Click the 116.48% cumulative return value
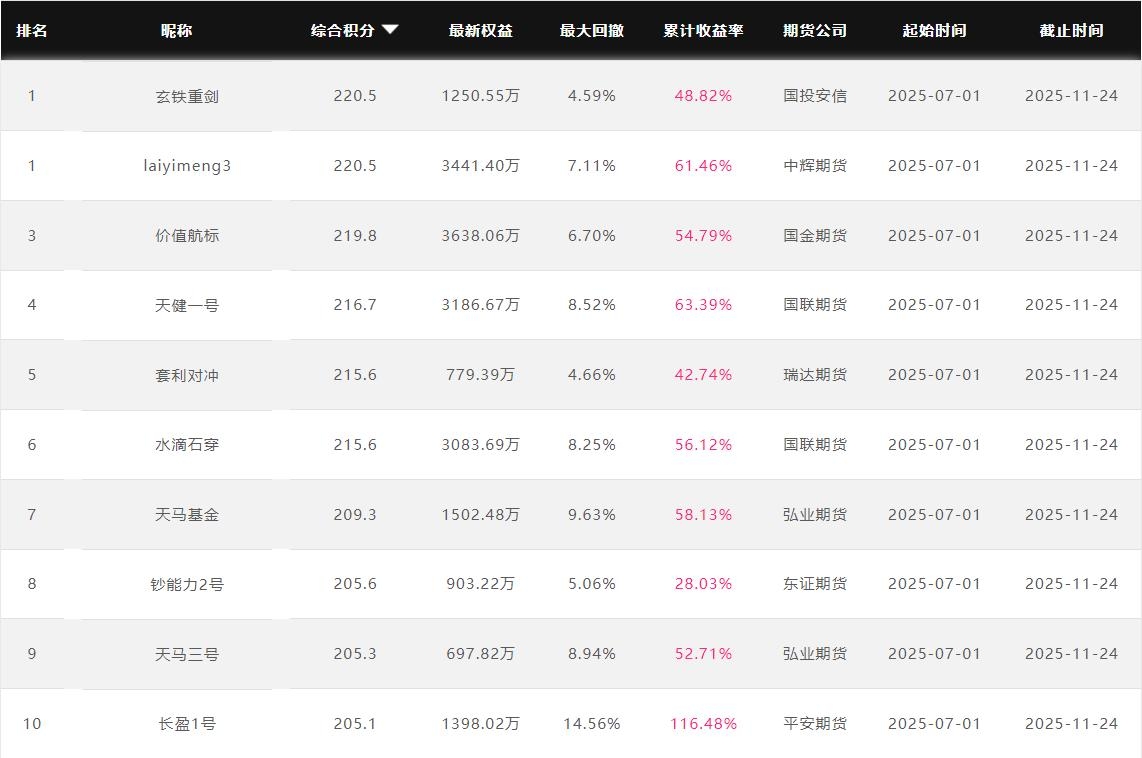Viewport: 1142px width, 758px height. 703,724
